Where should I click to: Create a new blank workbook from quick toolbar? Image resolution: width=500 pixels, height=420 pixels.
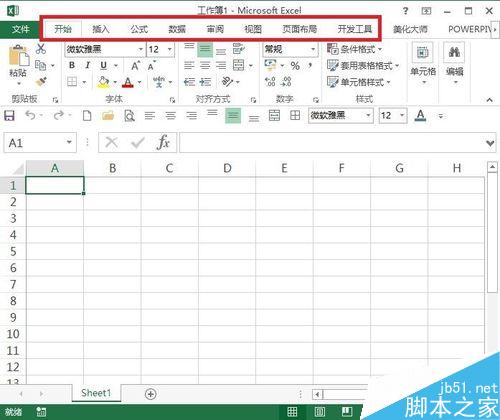87,116
